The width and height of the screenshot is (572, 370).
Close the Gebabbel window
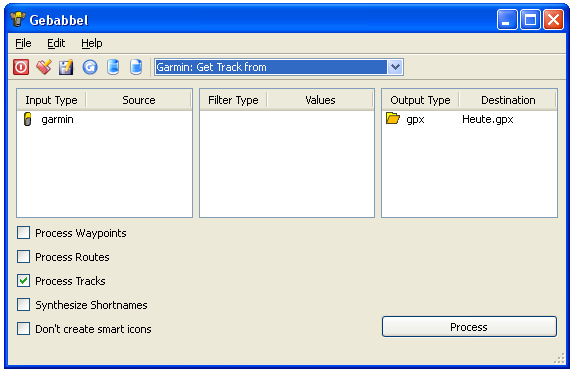tap(553, 19)
